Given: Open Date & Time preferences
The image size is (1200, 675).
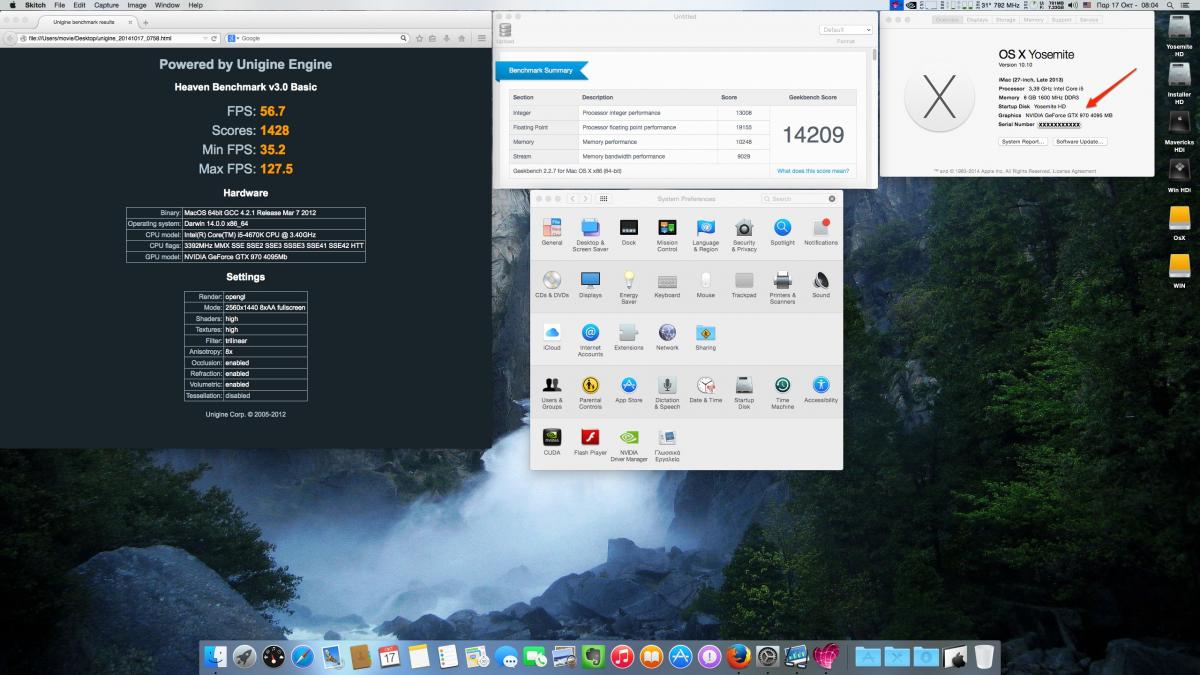Looking at the screenshot, I should point(705,389).
